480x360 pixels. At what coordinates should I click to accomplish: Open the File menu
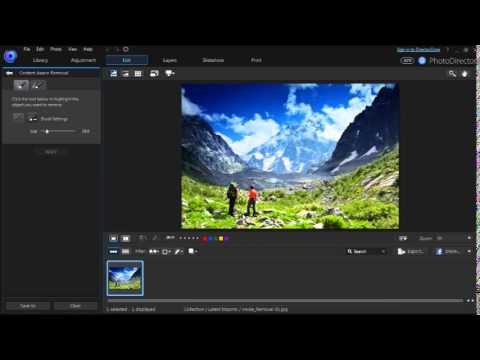27,49
